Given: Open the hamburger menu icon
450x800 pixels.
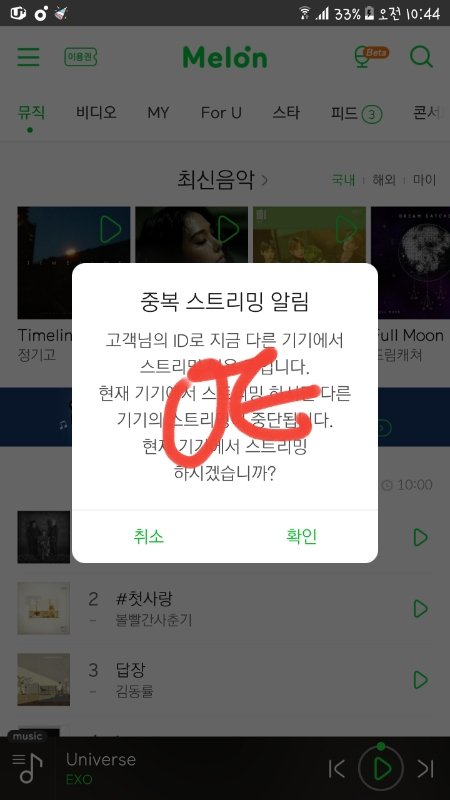Looking at the screenshot, I should click(29, 57).
